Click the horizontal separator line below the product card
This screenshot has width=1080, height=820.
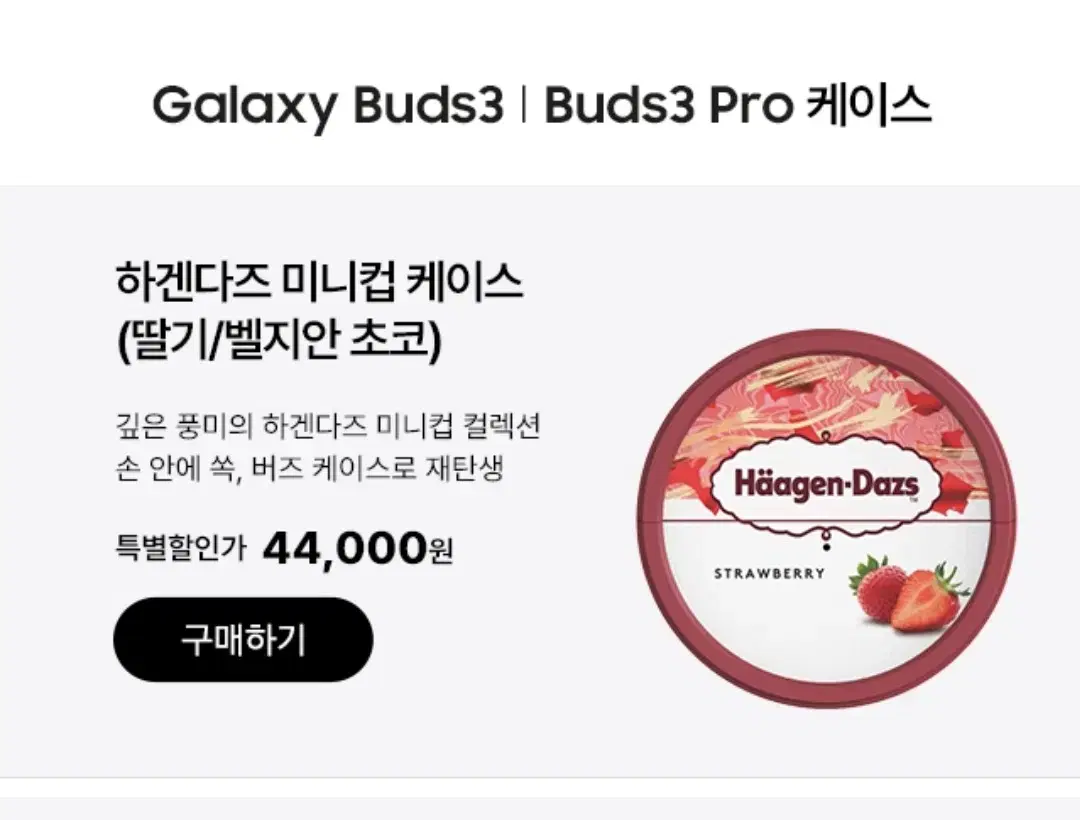click(x=540, y=778)
